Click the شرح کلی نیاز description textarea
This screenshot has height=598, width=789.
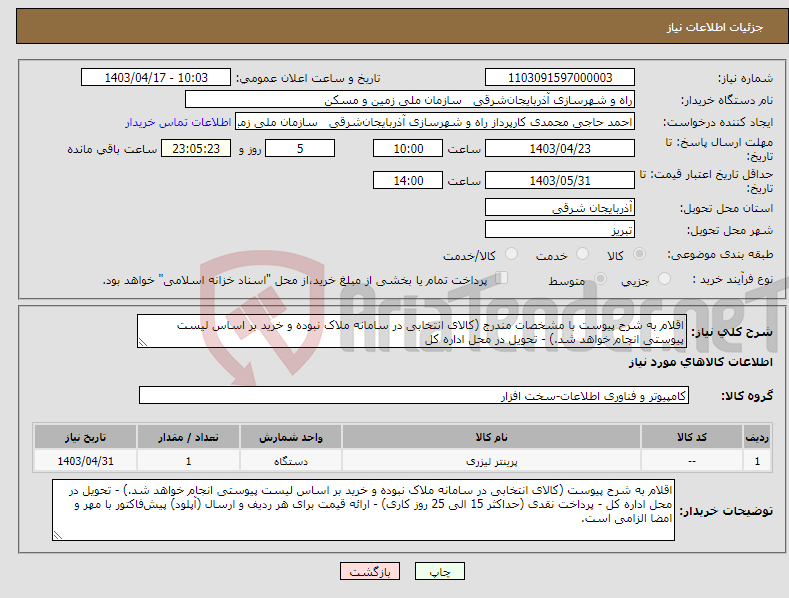pyautogui.click(x=412, y=331)
